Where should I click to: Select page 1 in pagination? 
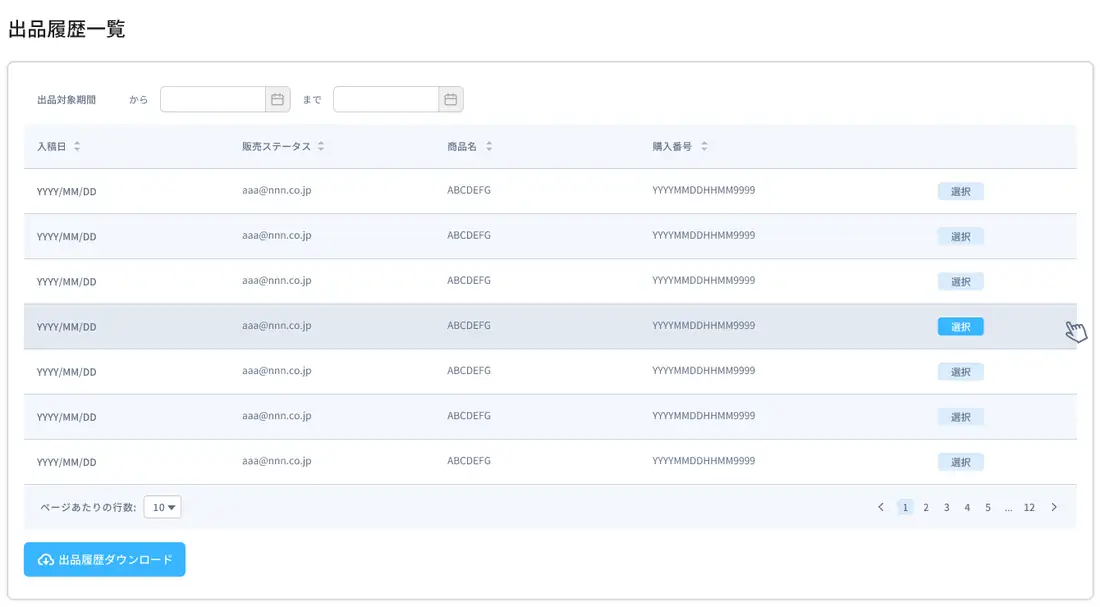(x=905, y=507)
